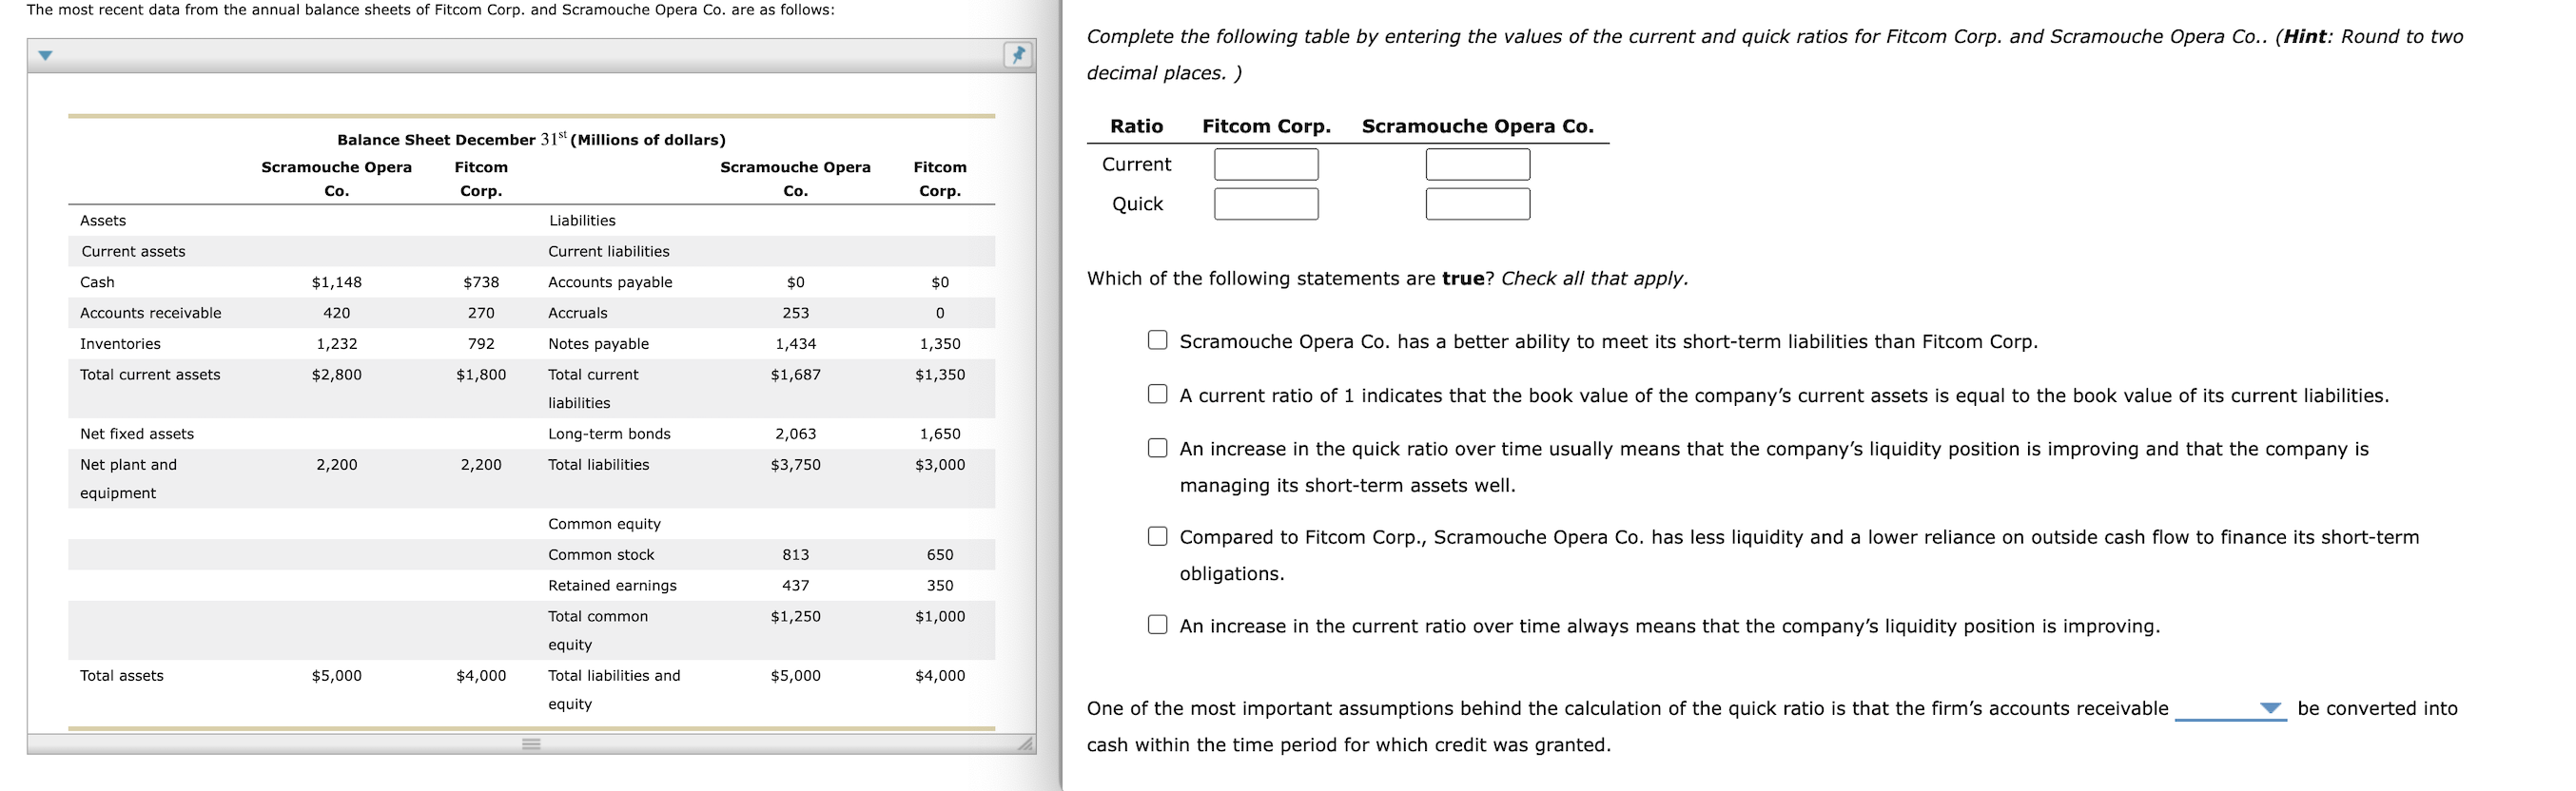Click accounts receivable value 270
2576x791 pixels.
pyautogui.click(x=481, y=313)
